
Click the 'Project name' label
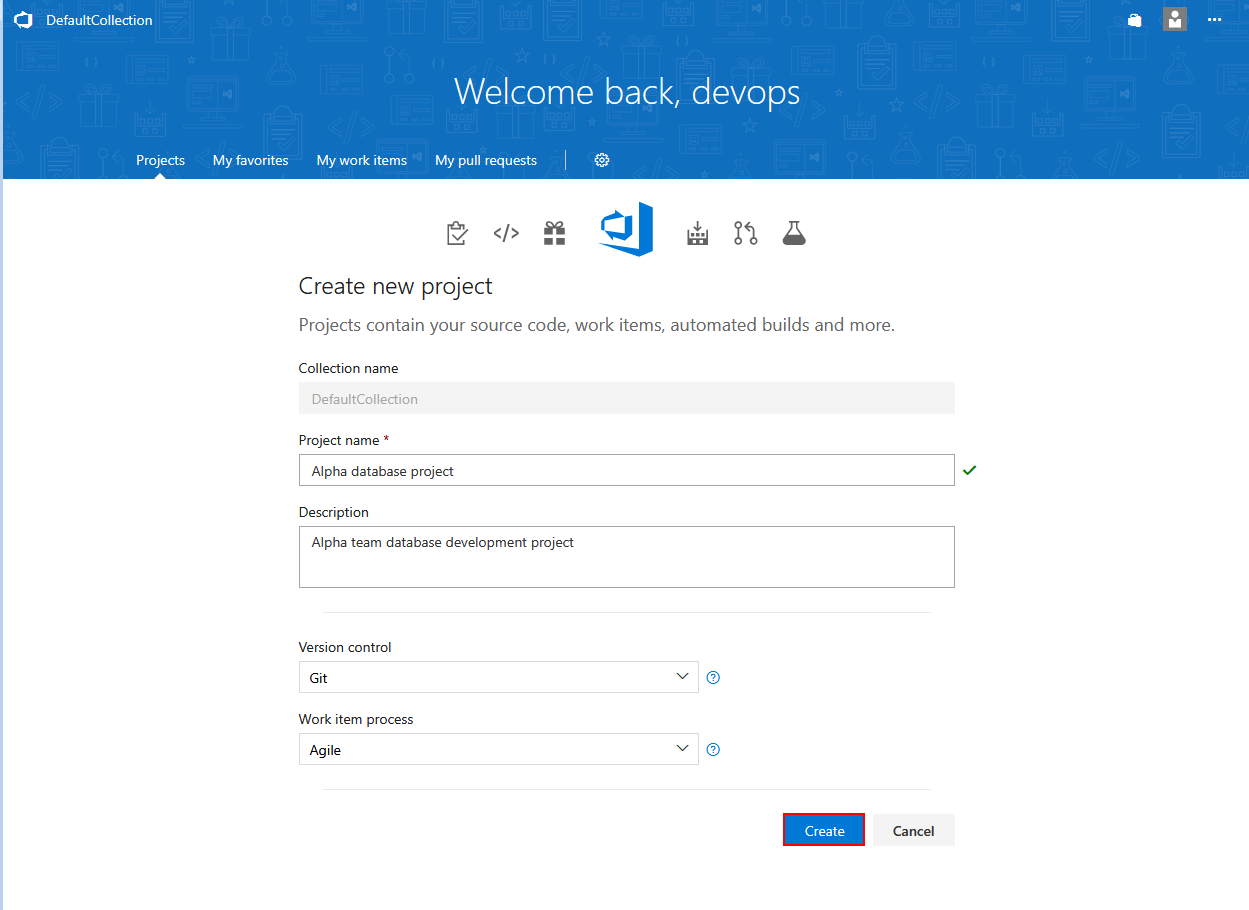pos(339,440)
